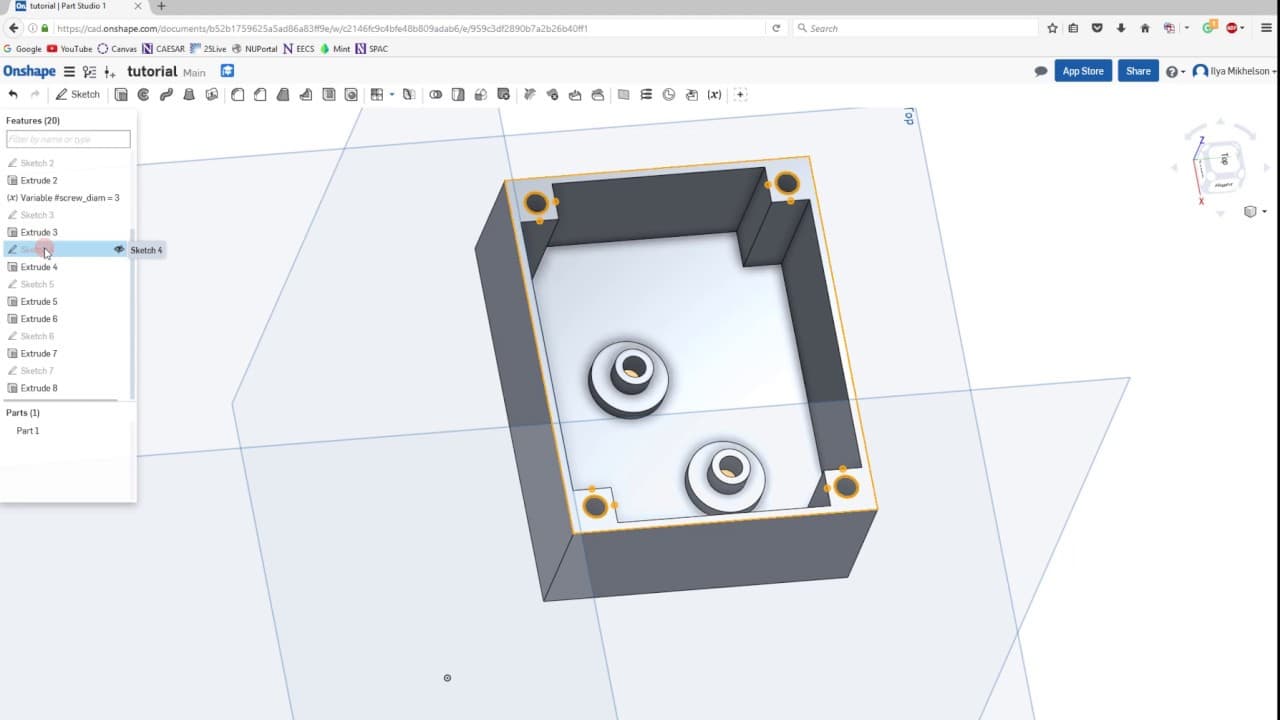Open the App Store
1280x720 pixels.
pos(1083,71)
